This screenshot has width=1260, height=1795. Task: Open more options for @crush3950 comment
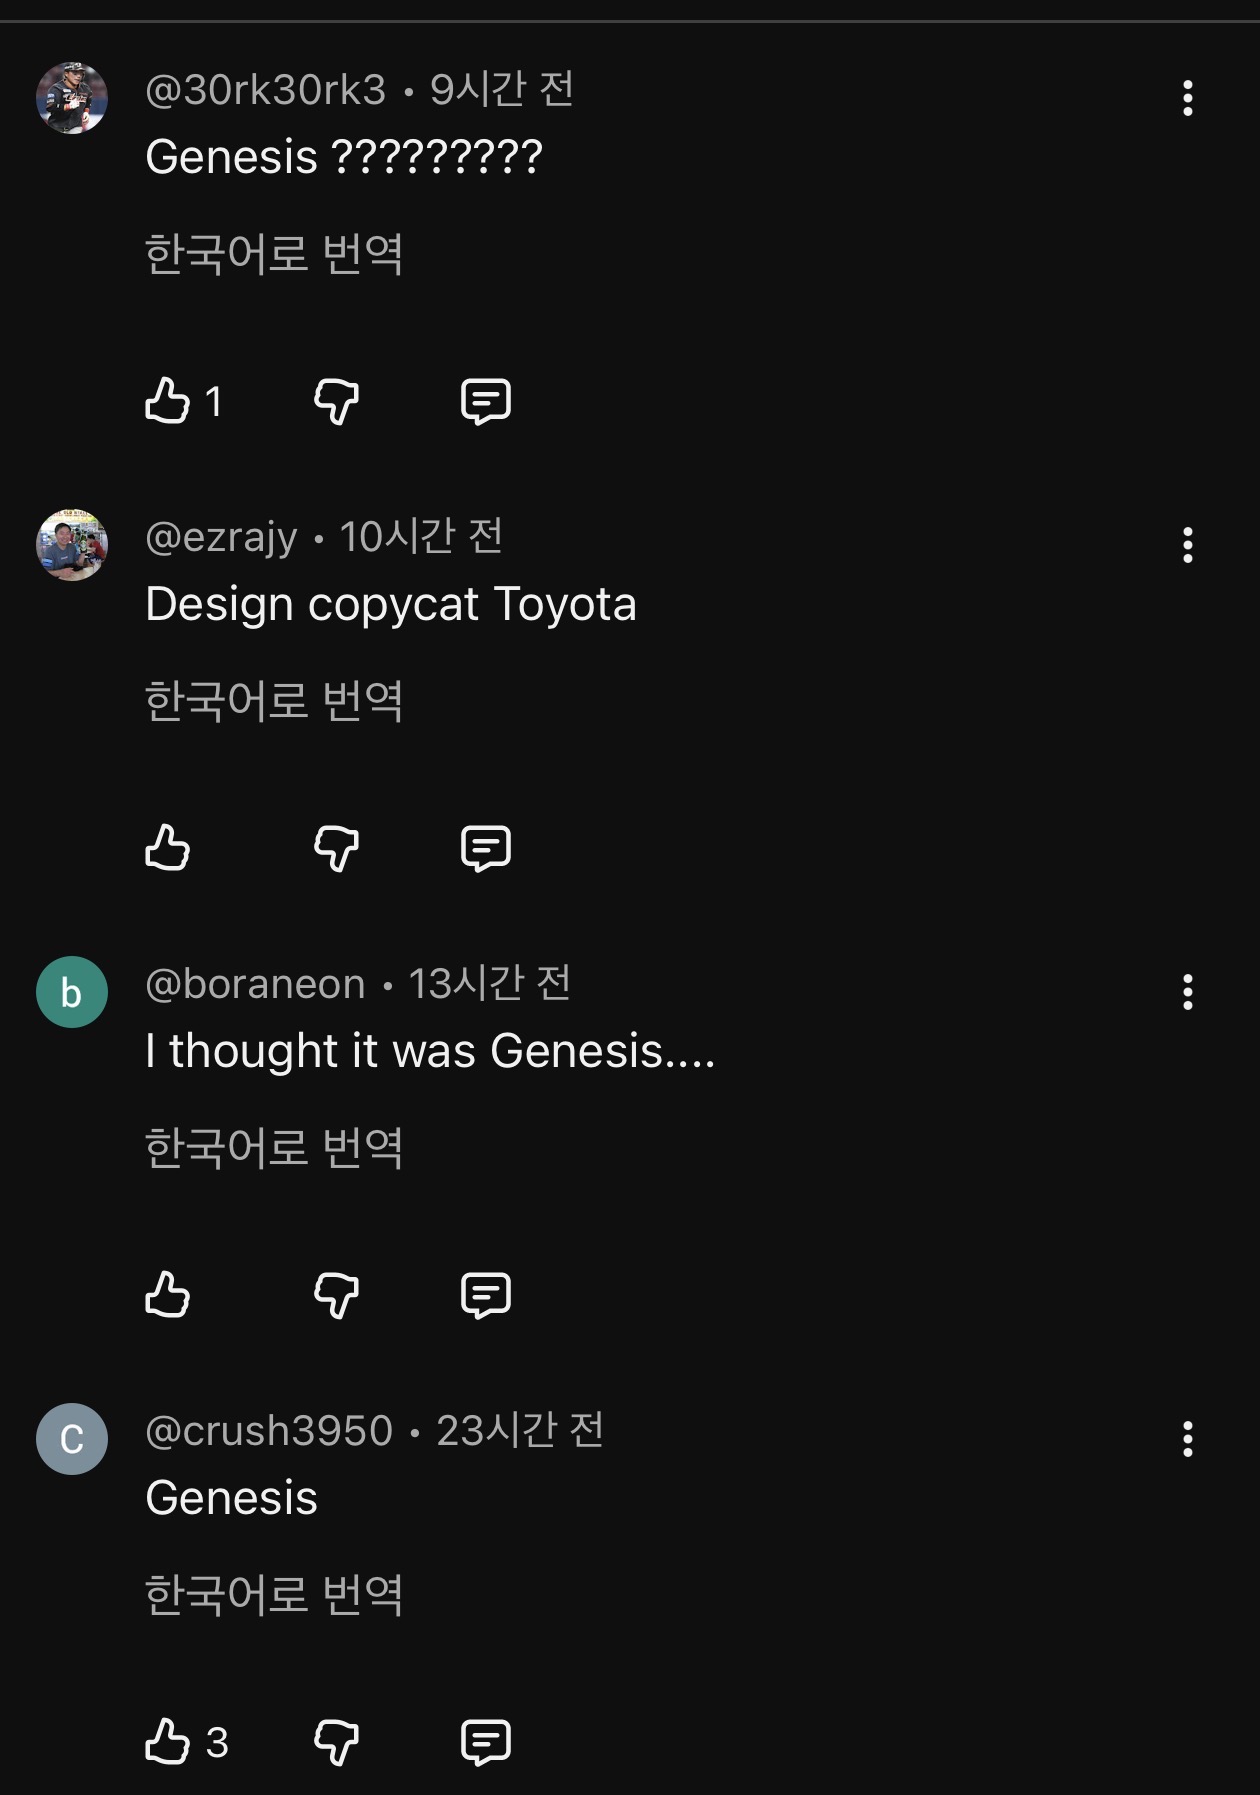[x=1187, y=1439]
